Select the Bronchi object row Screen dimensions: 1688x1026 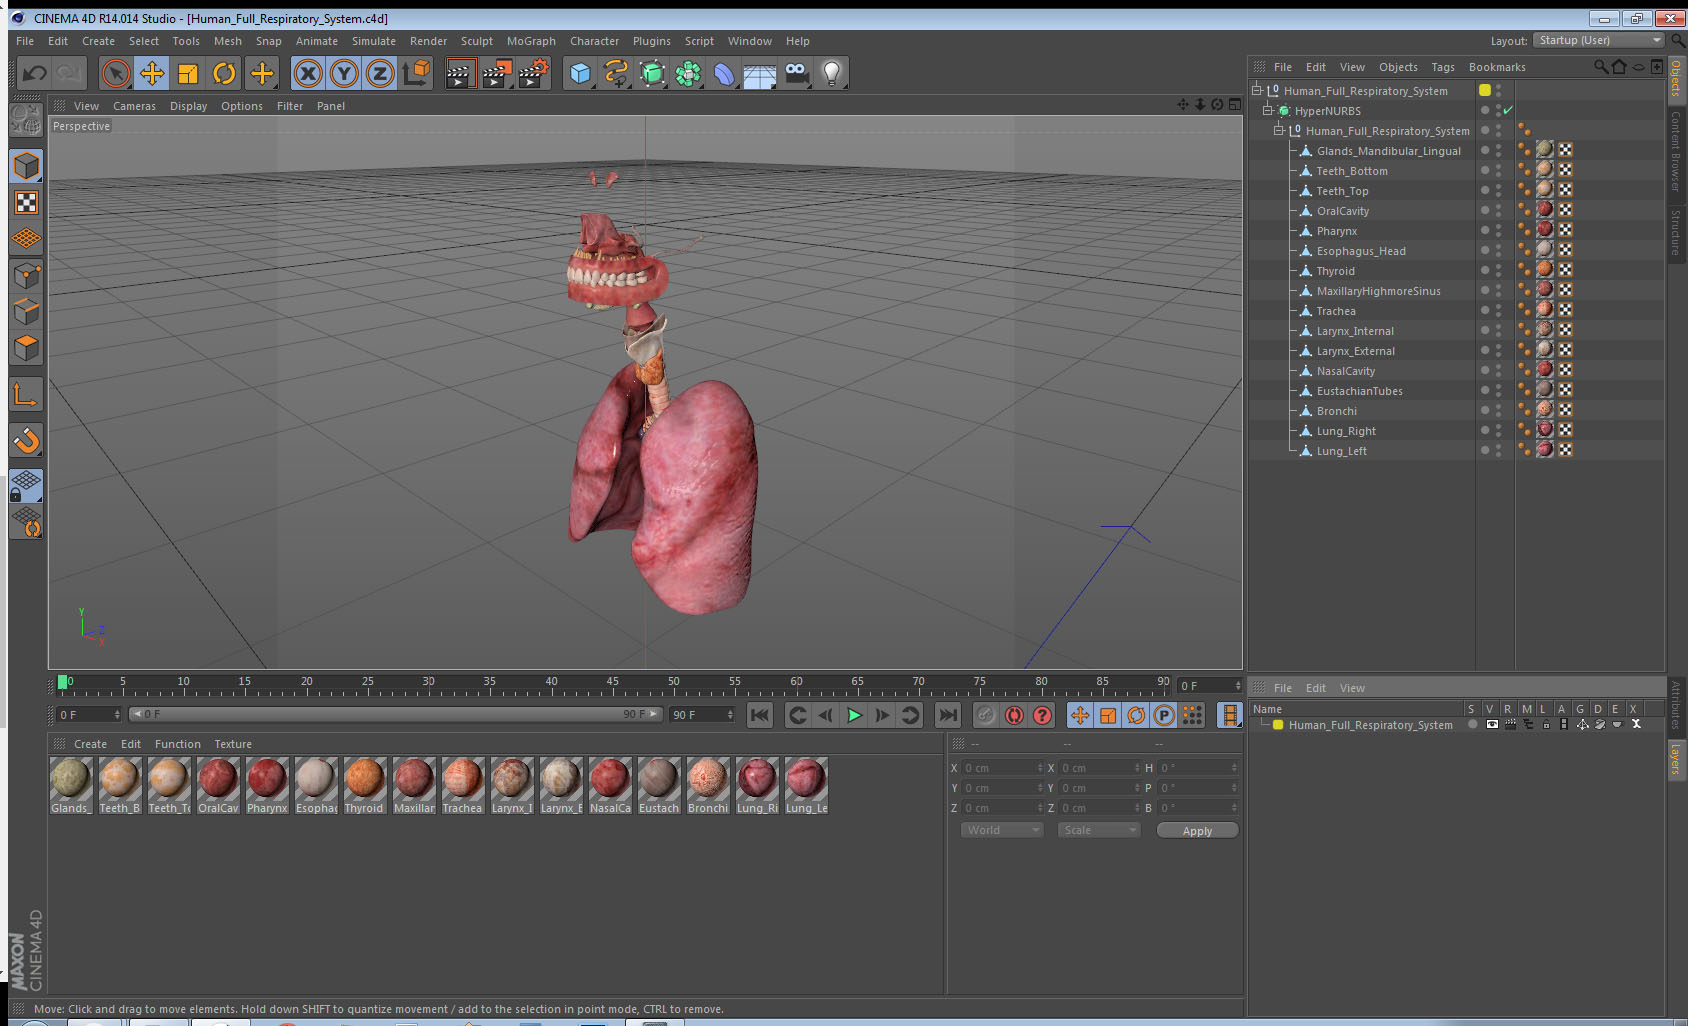point(1336,411)
